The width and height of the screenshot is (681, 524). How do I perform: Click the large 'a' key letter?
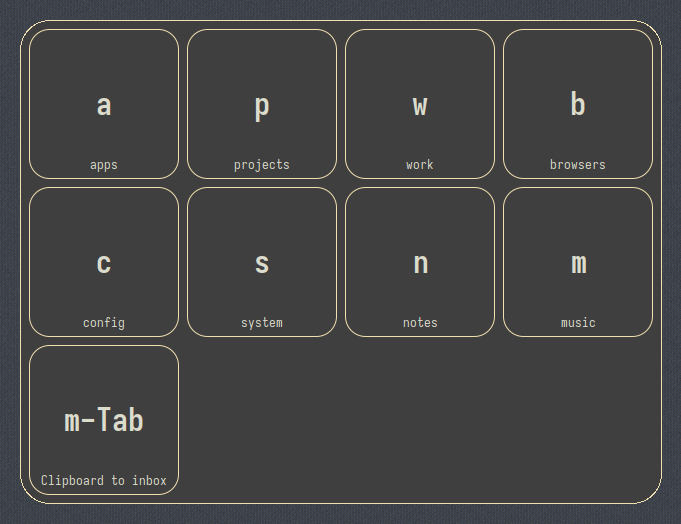pos(104,105)
